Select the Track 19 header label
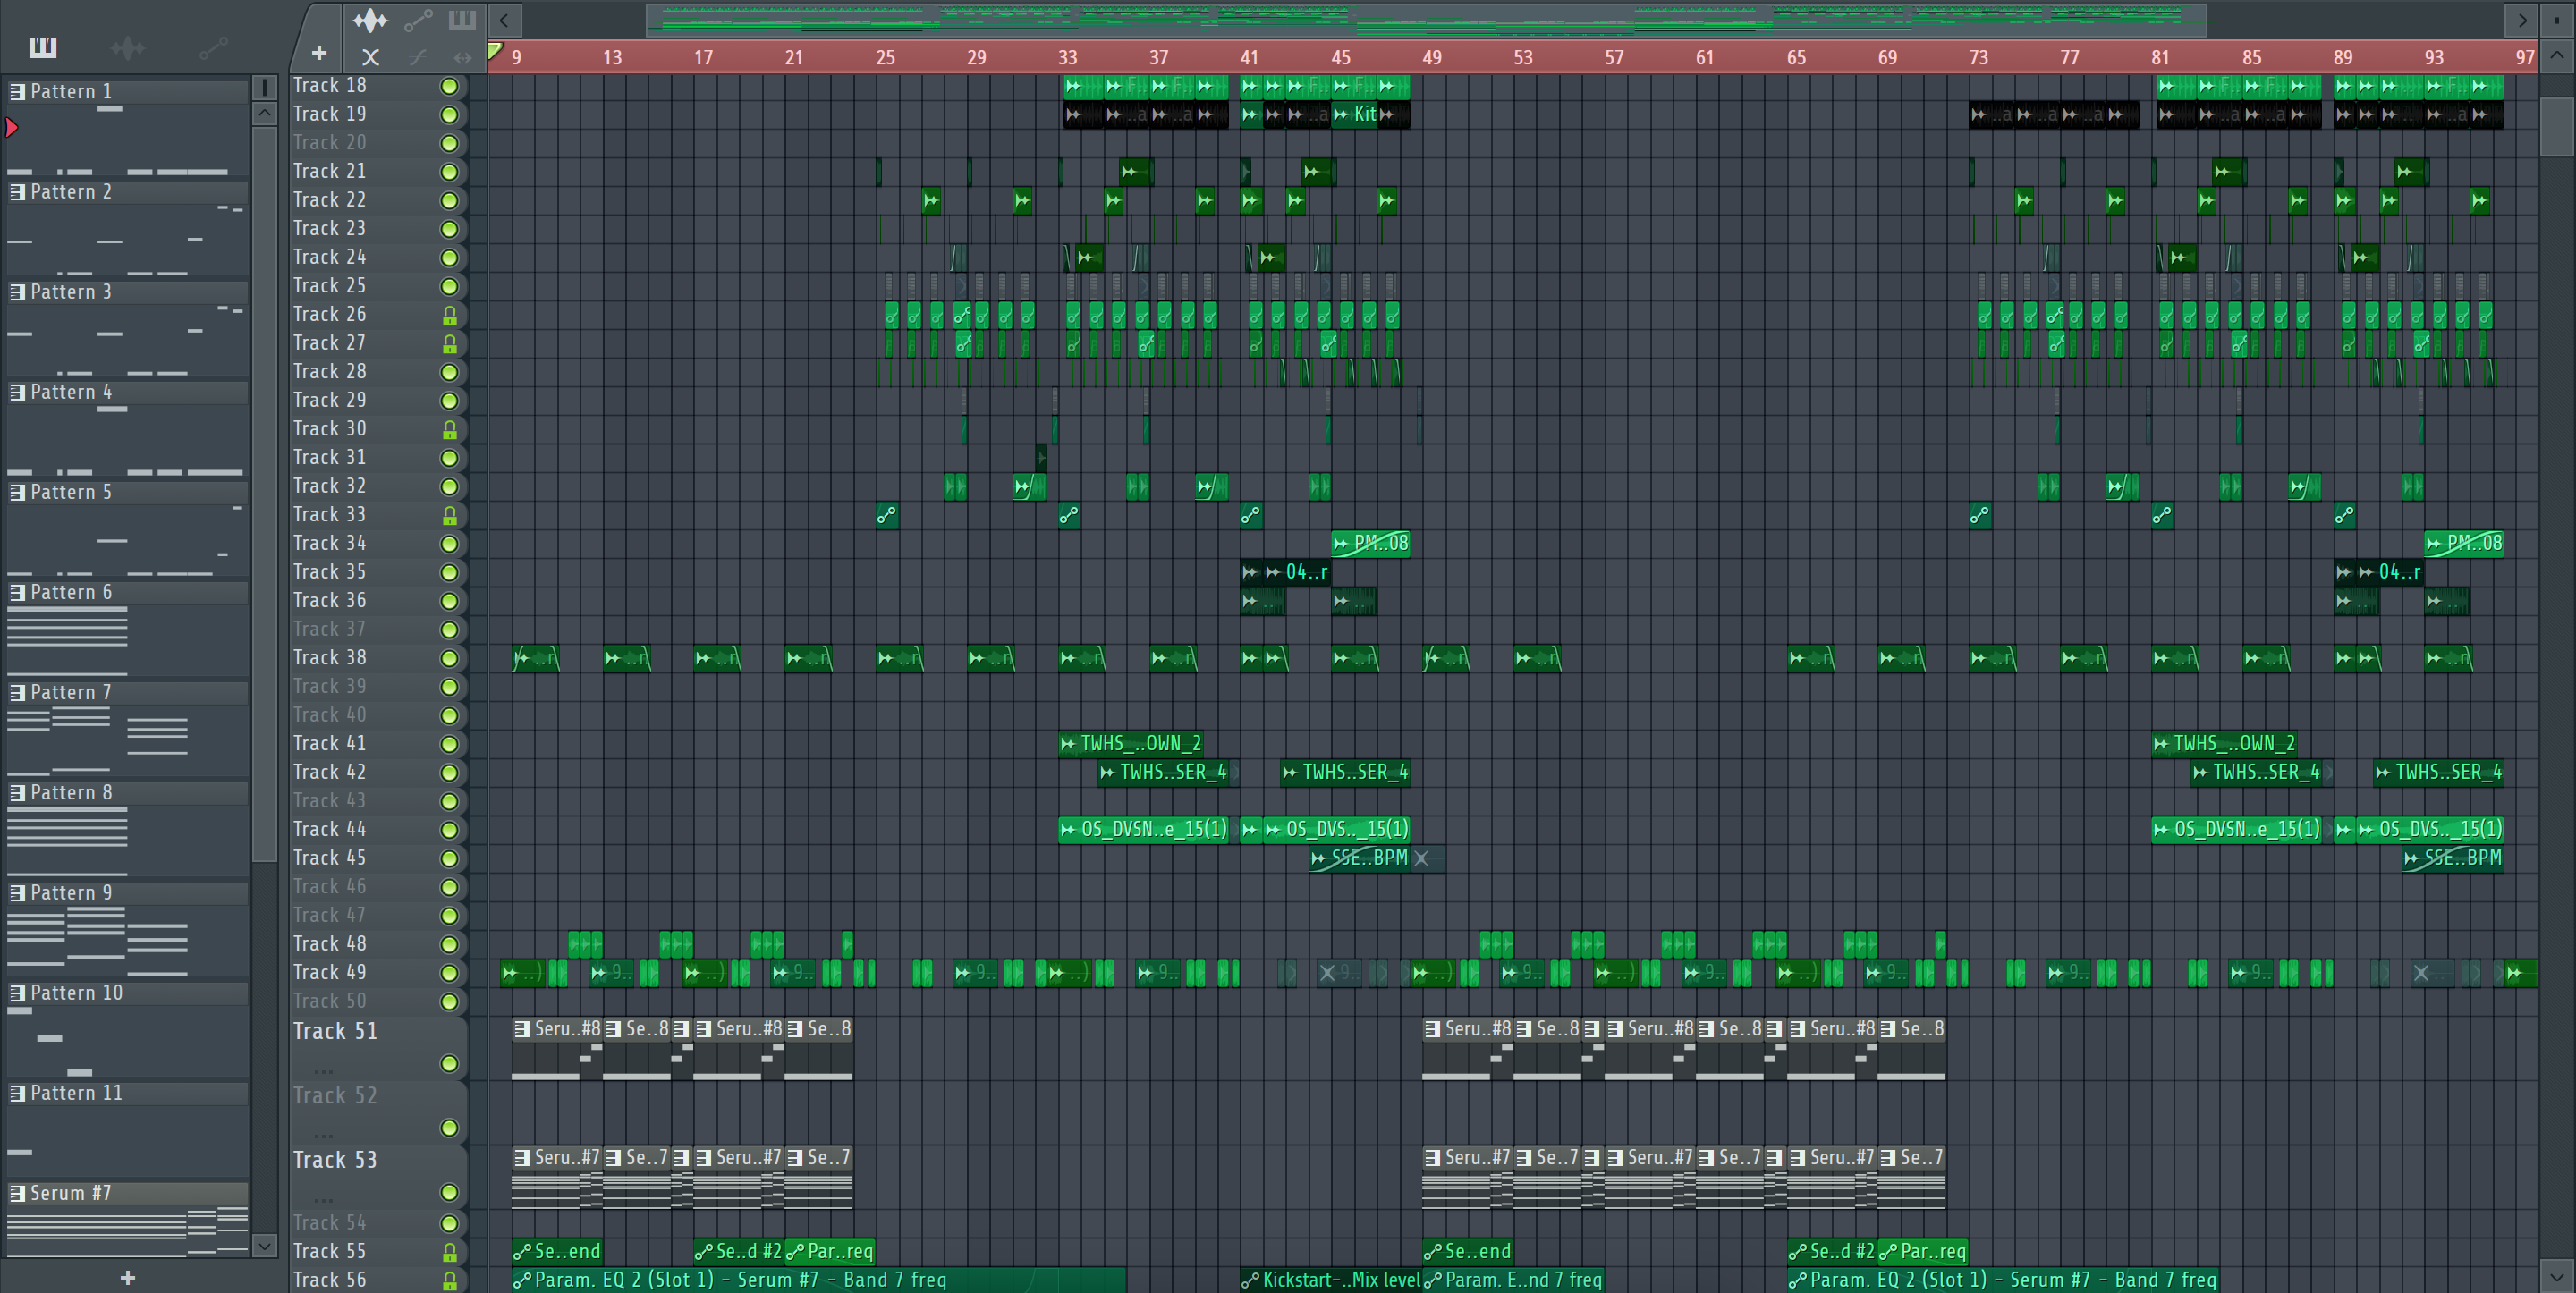 pos(330,114)
